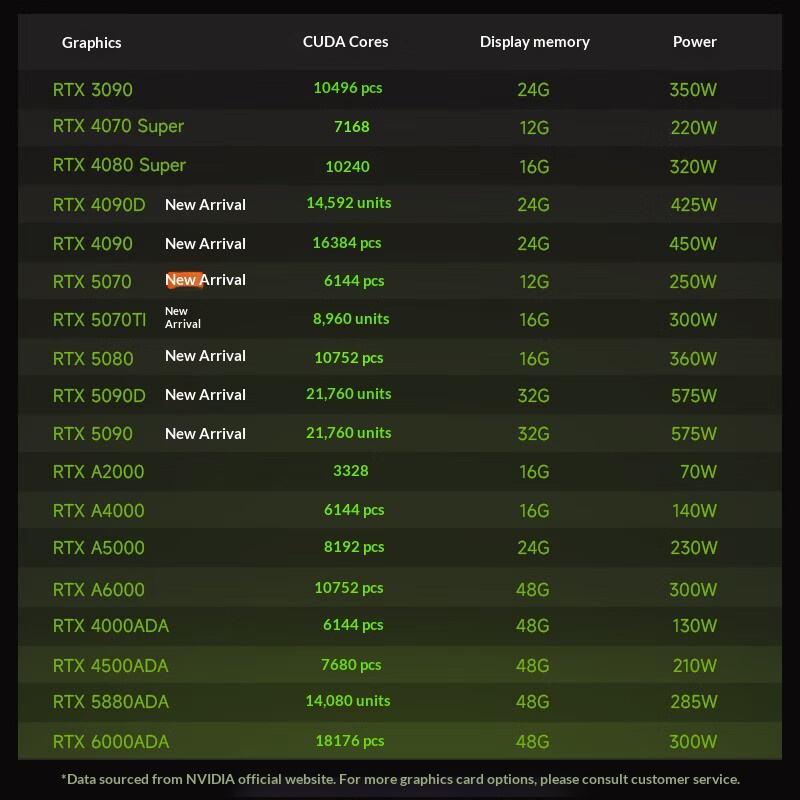
Task: Click the RTX 4070 Super name
Action: [118, 126]
